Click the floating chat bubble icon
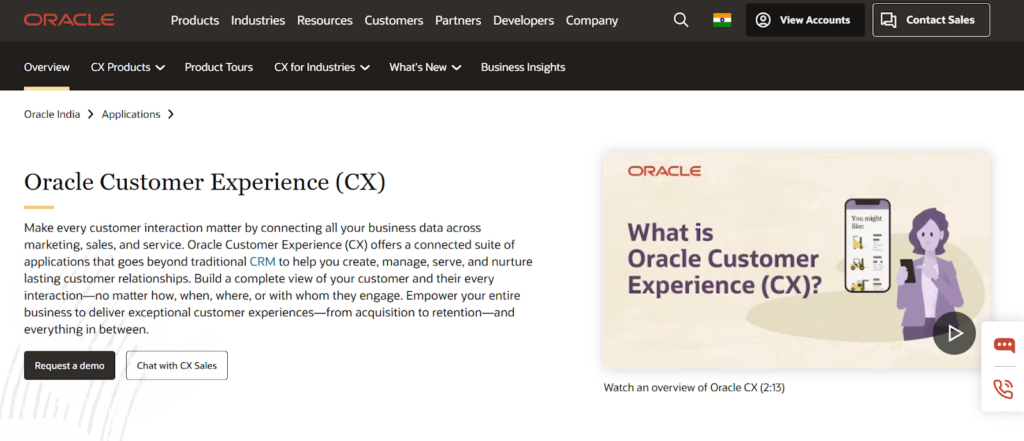Image resolution: width=1024 pixels, height=441 pixels. pos(1003,345)
